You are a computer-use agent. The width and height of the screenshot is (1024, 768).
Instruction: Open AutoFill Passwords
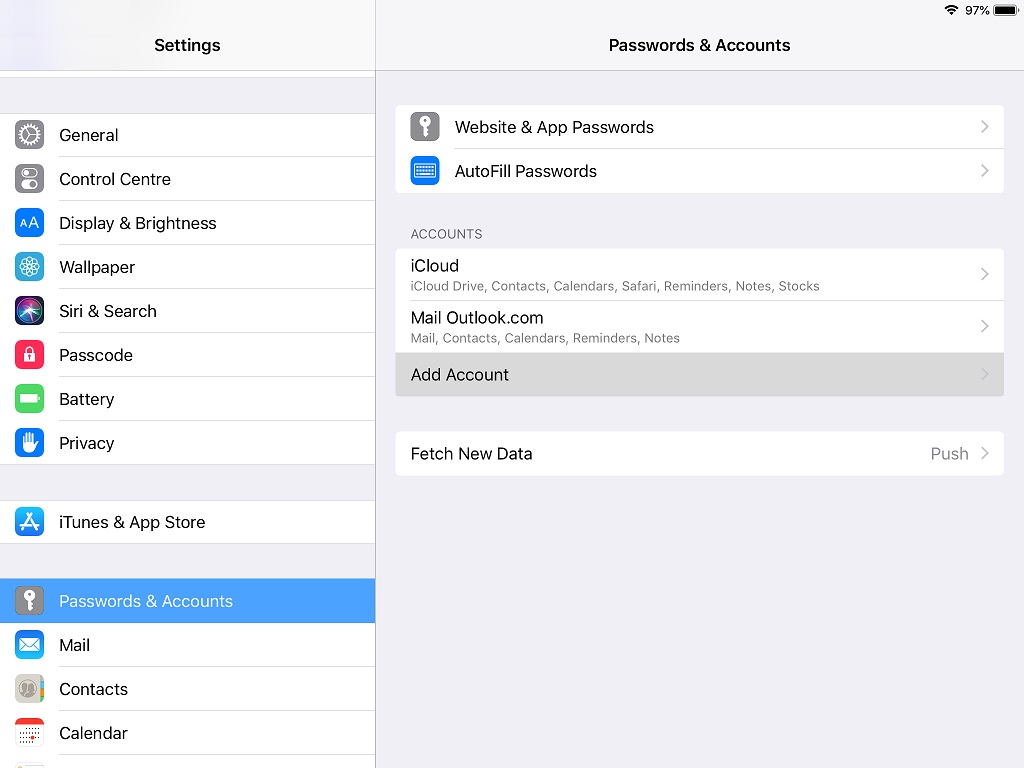[x=699, y=171]
